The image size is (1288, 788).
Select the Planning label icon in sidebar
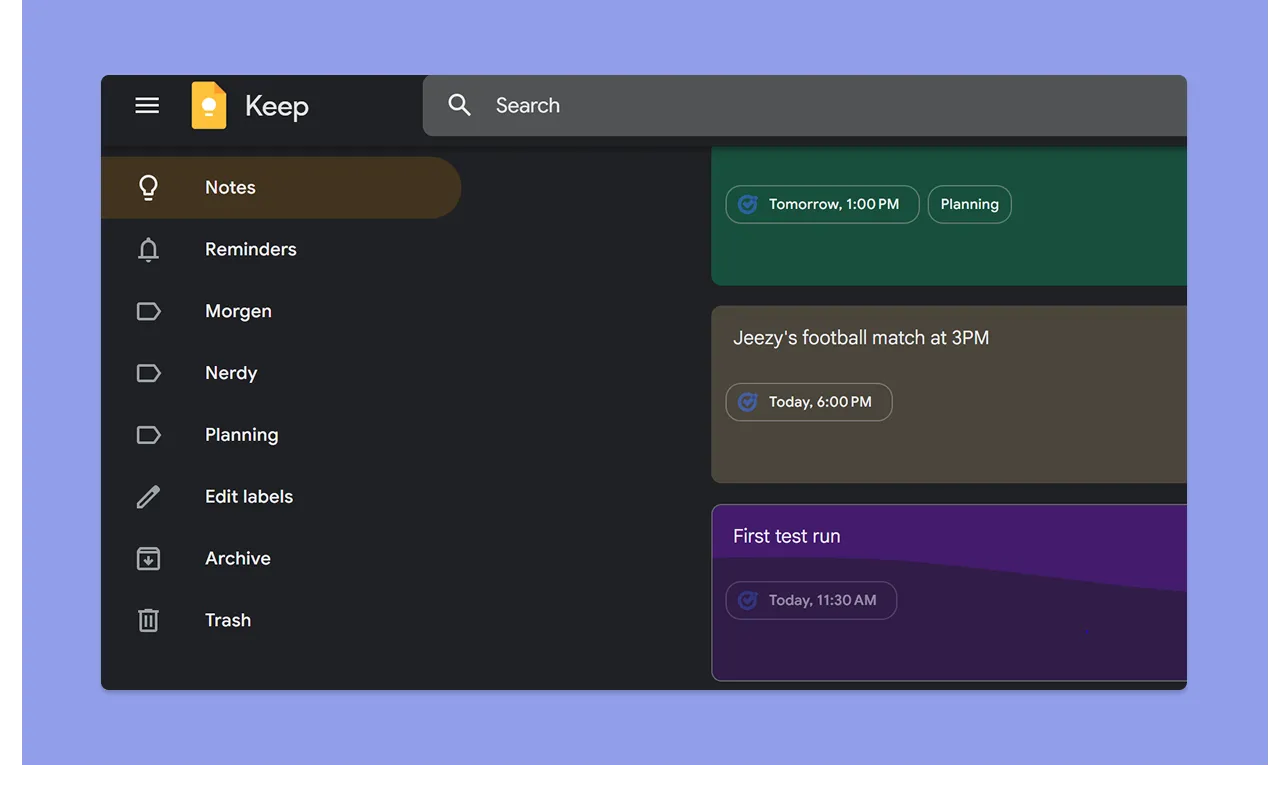(148, 435)
